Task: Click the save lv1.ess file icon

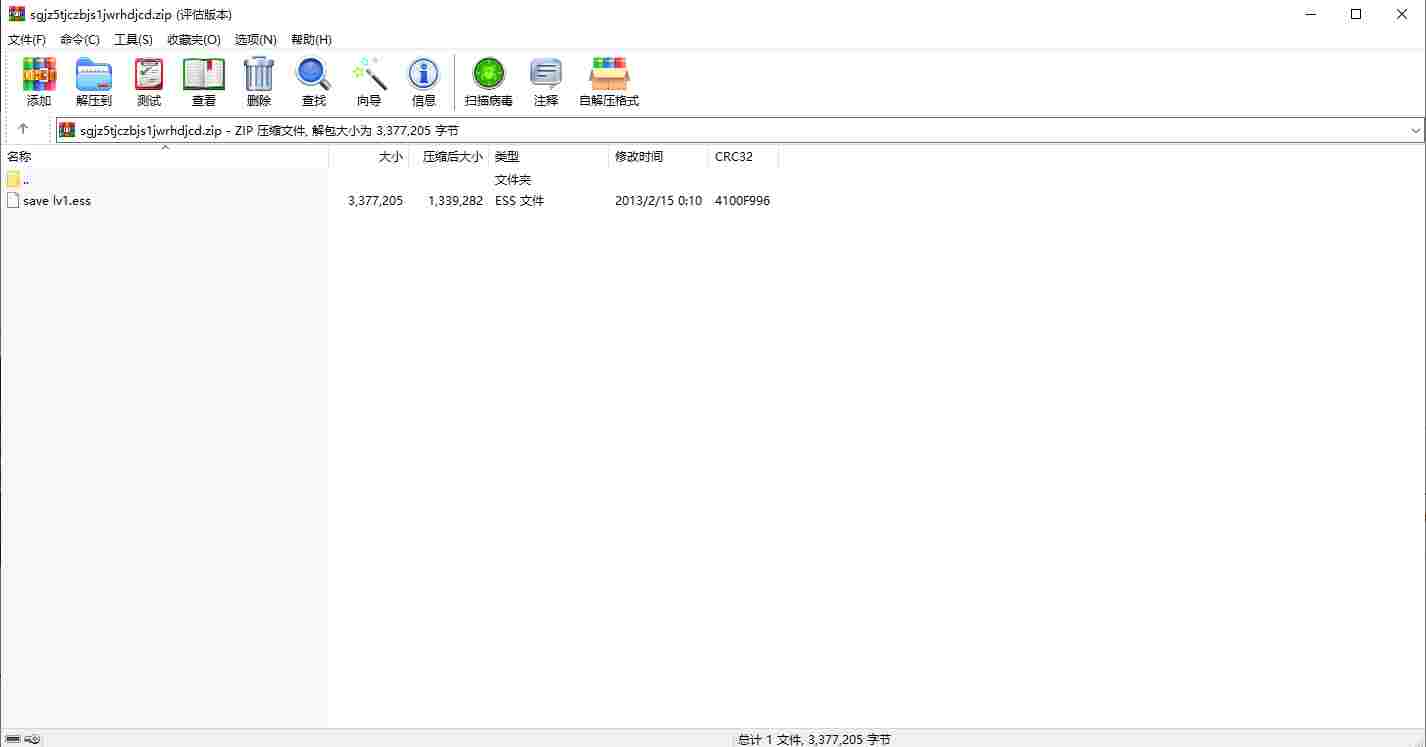Action: (x=13, y=200)
